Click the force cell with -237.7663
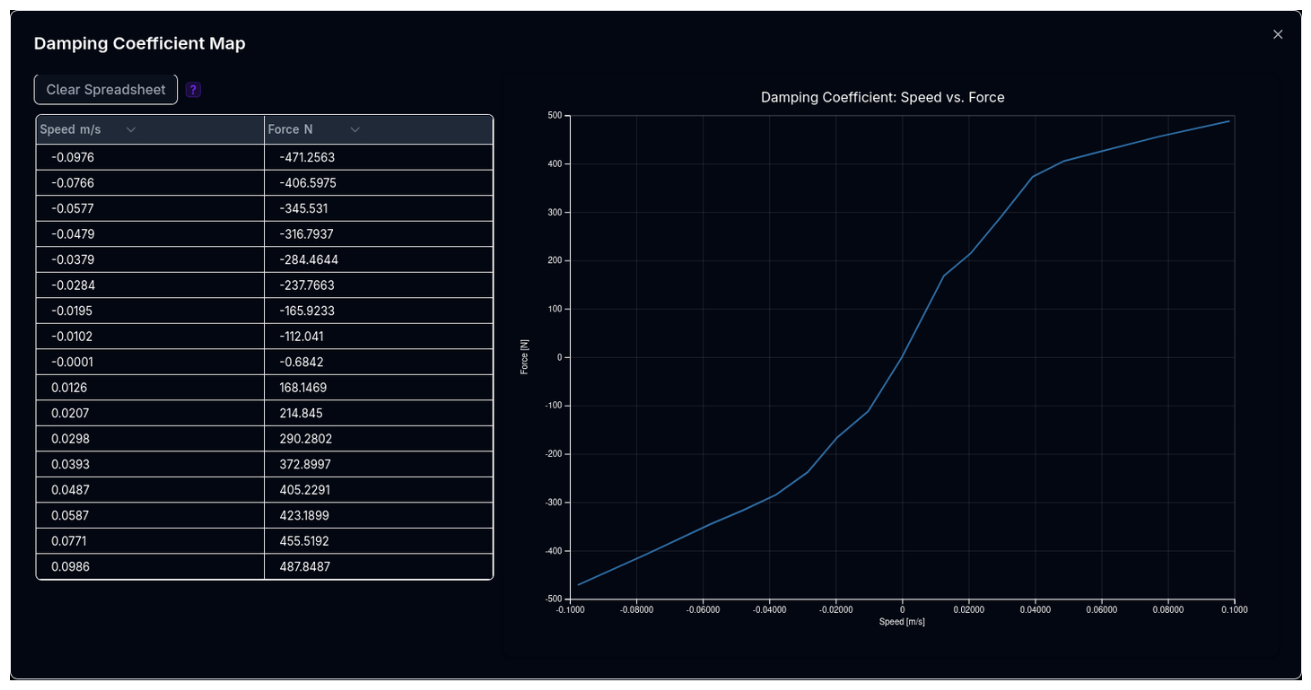Screen dimensions: 1311x690 [378, 285]
